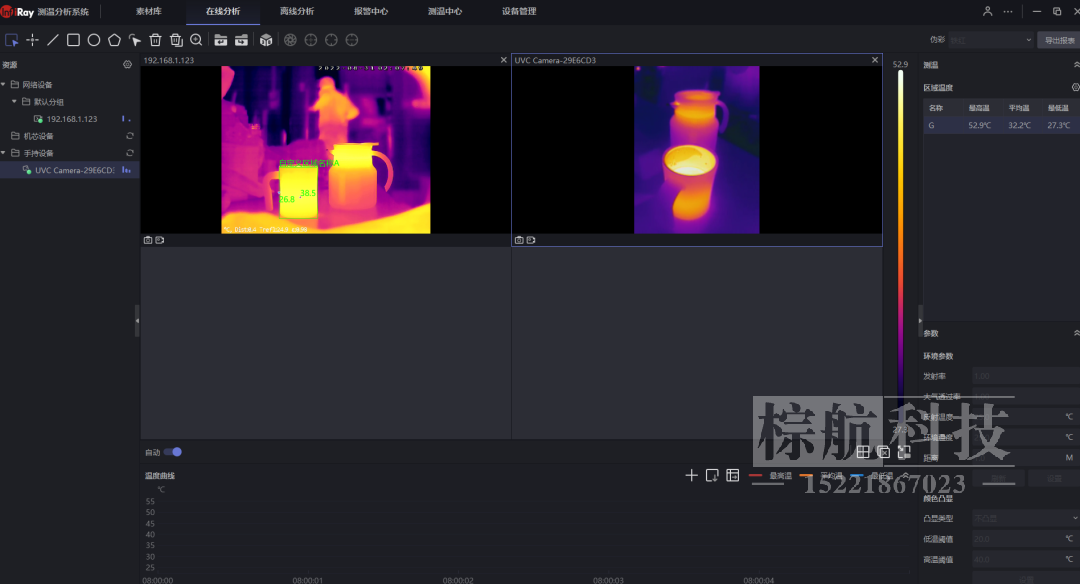Select the cursor click-select tool

click(x=135, y=40)
